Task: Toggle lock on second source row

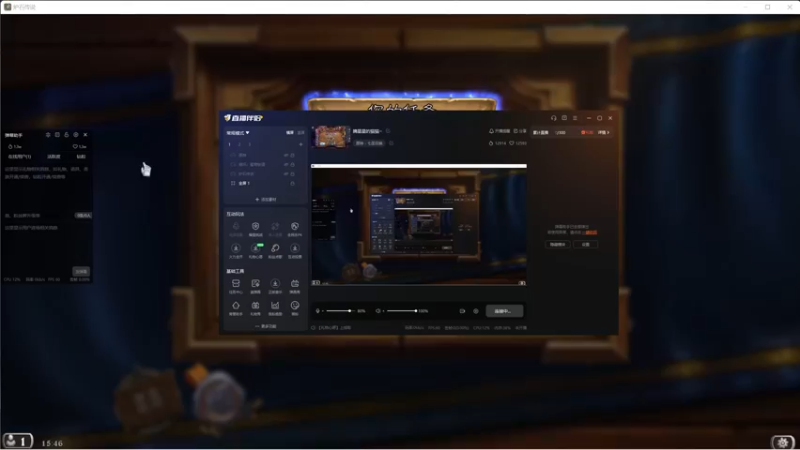Action: tap(292, 164)
